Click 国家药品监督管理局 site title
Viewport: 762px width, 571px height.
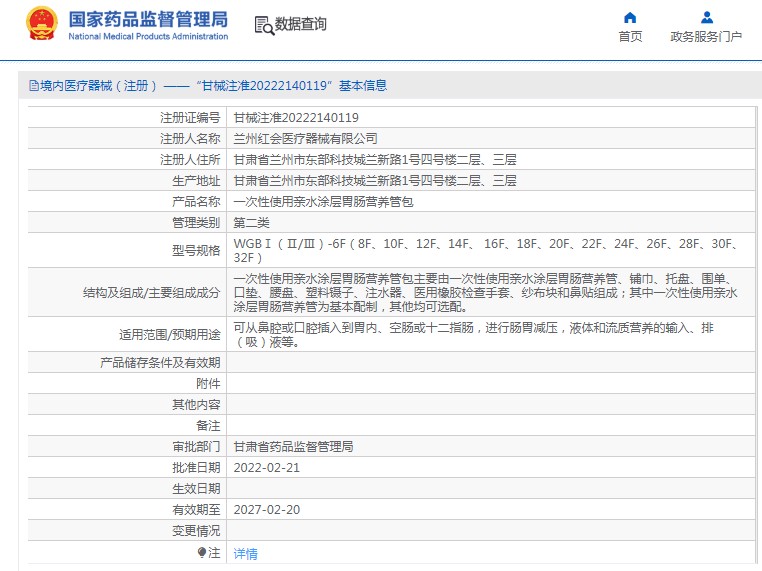coord(148,19)
